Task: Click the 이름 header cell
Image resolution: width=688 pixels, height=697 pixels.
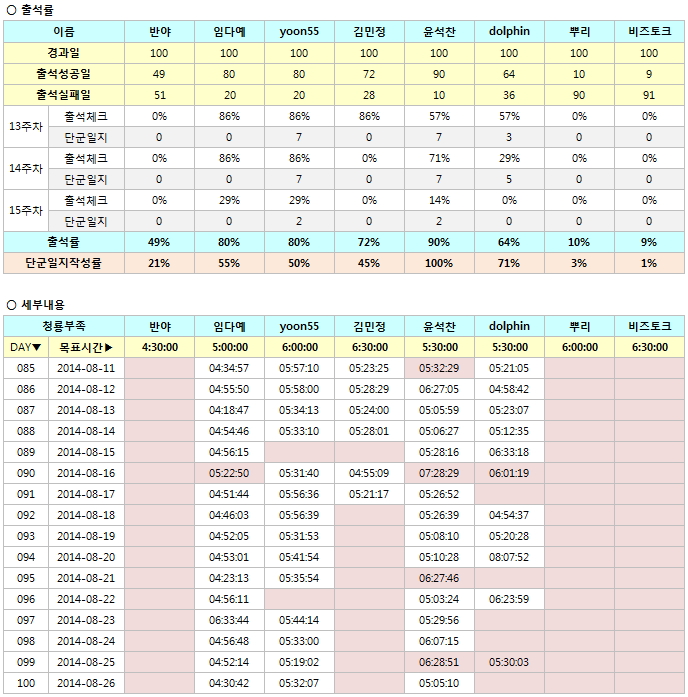Action: click(x=64, y=32)
